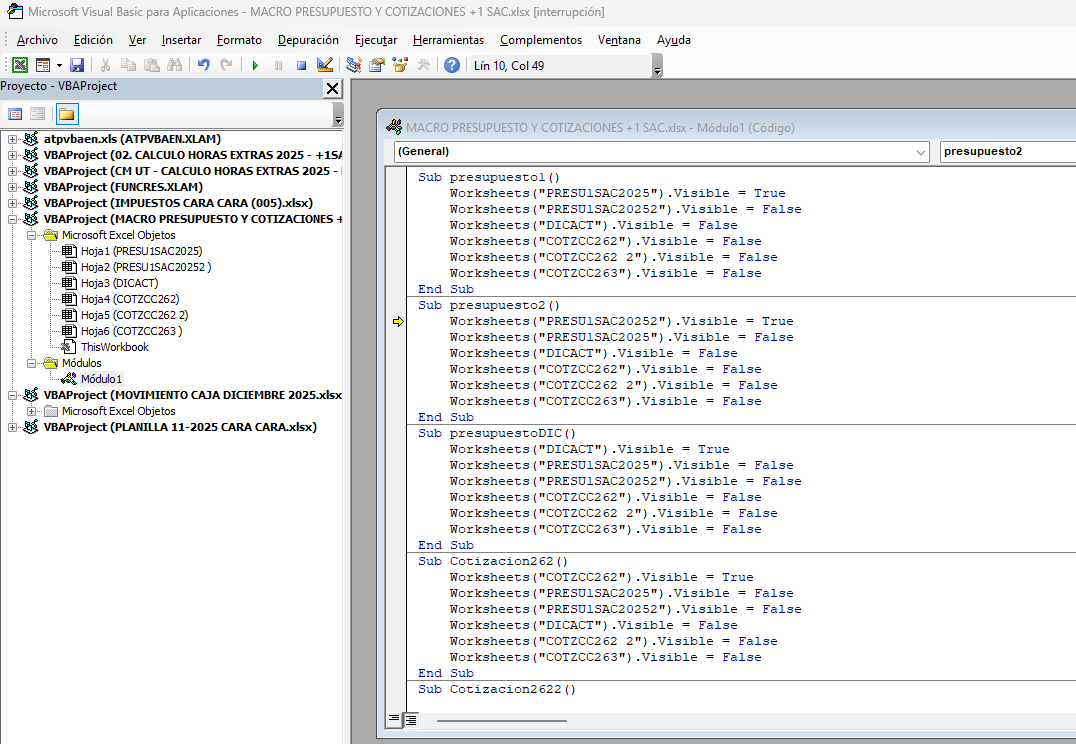Expand VBAProject (PLANILLA 11-2025 CARA CARA.xlsx)
This screenshot has width=1076, height=744.
(12, 428)
